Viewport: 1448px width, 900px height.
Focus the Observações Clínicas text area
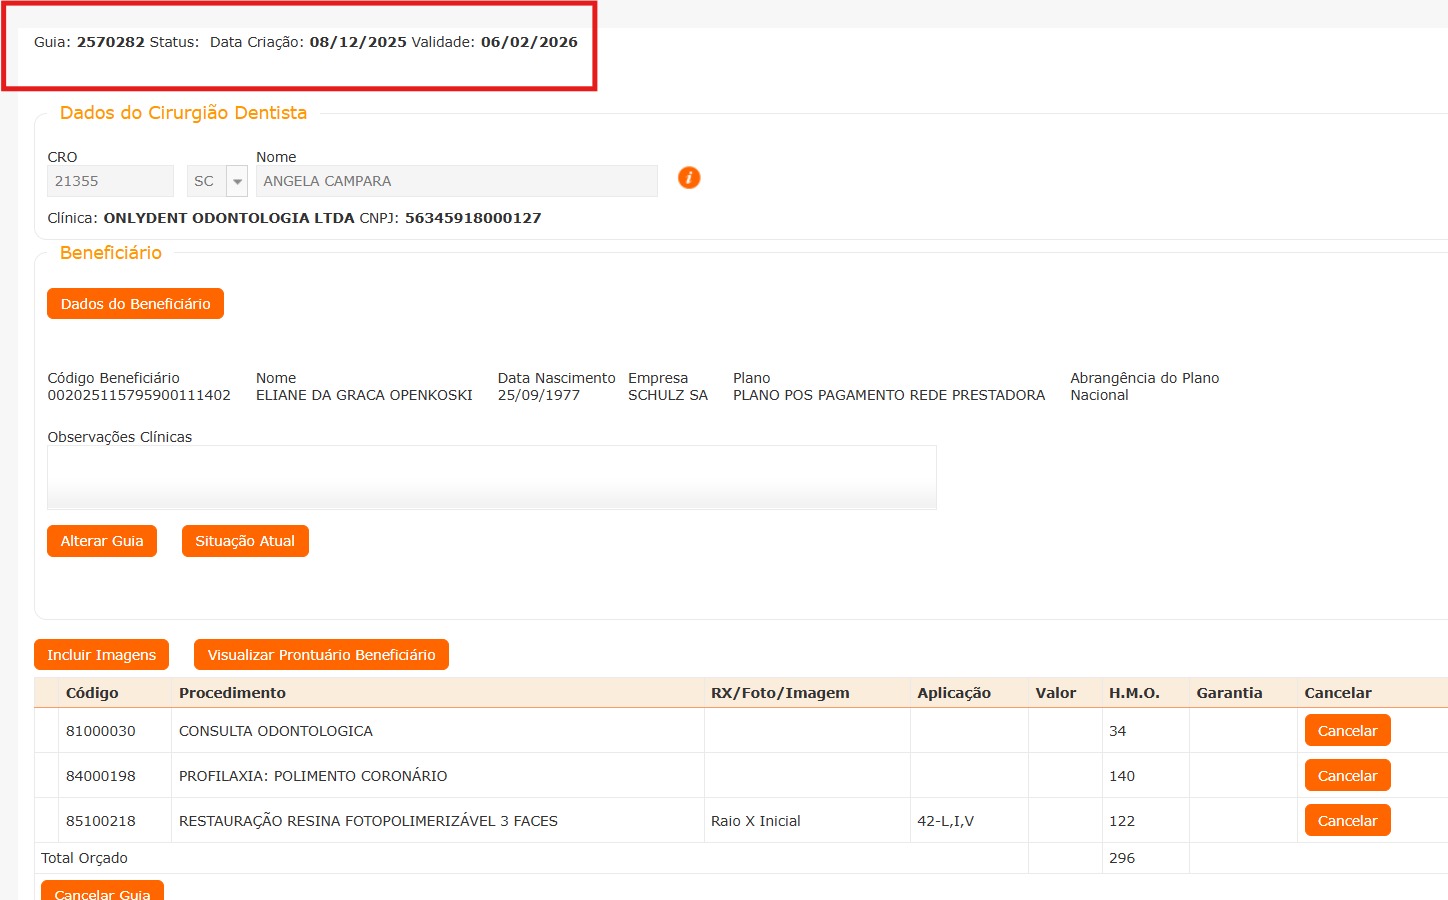(x=491, y=477)
